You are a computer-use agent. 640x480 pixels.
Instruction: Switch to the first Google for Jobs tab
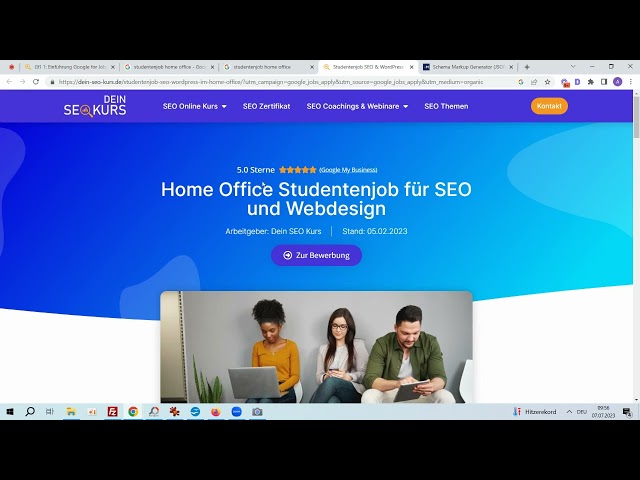(68, 67)
